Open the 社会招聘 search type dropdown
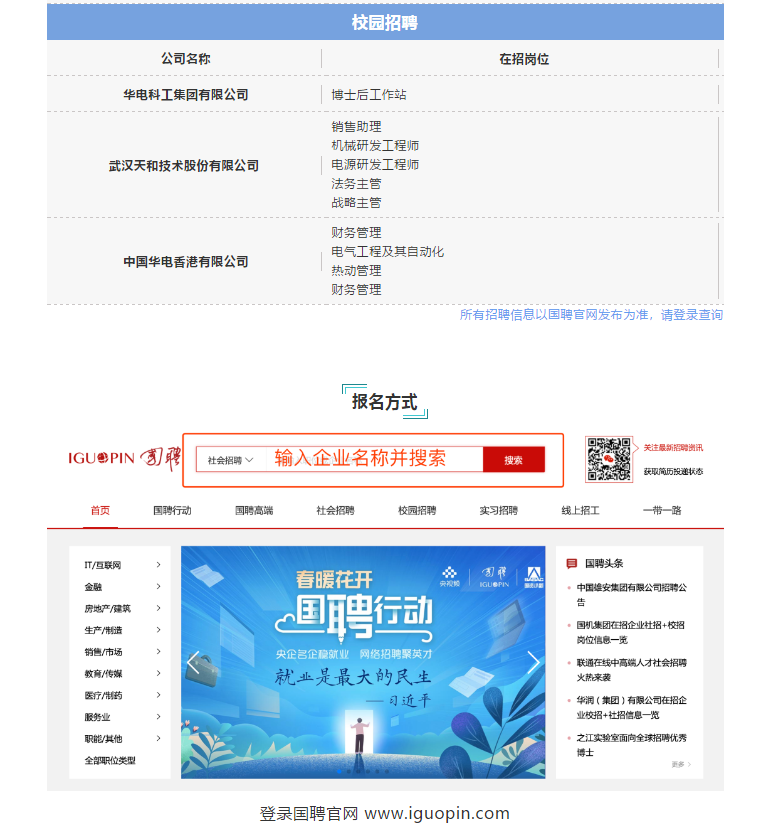The height and width of the screenshot is (829, 776). coord(231,460)
